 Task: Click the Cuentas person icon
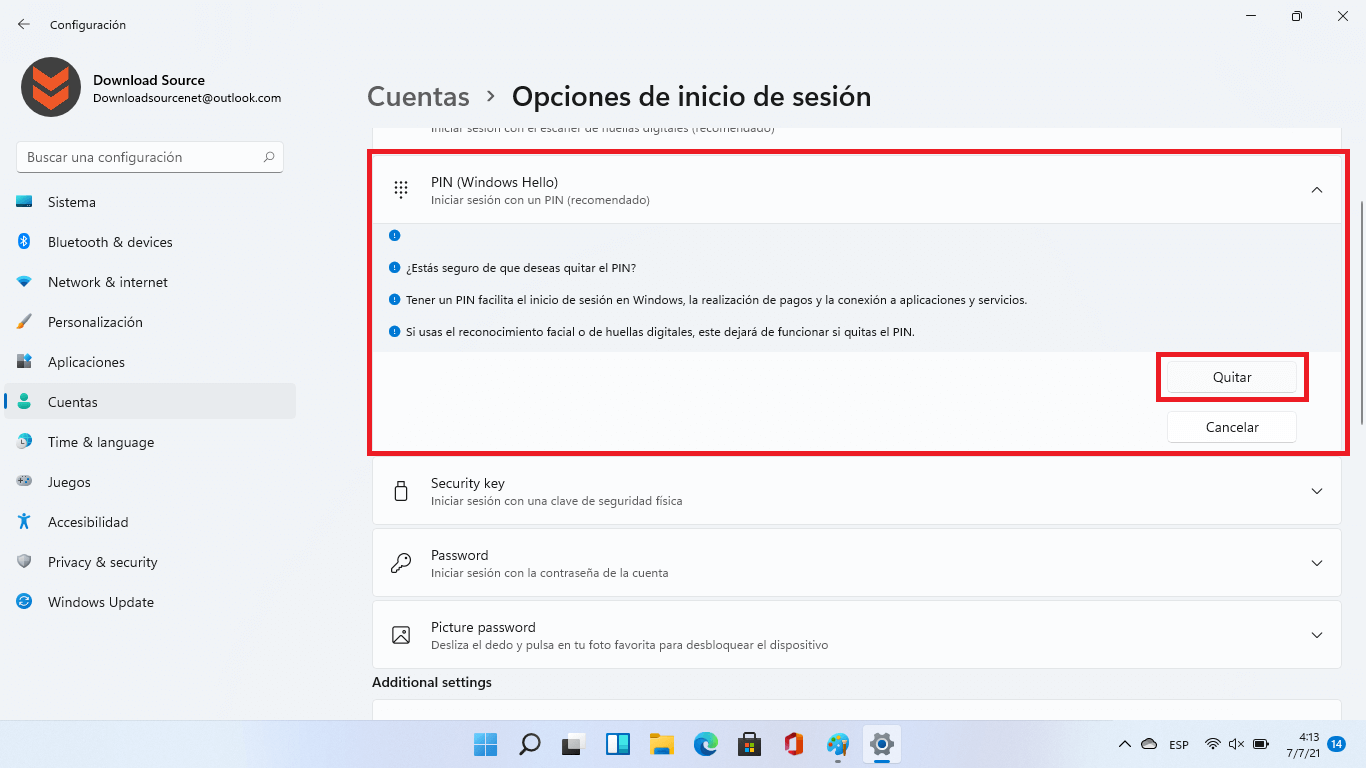click(x=24, y=402)
